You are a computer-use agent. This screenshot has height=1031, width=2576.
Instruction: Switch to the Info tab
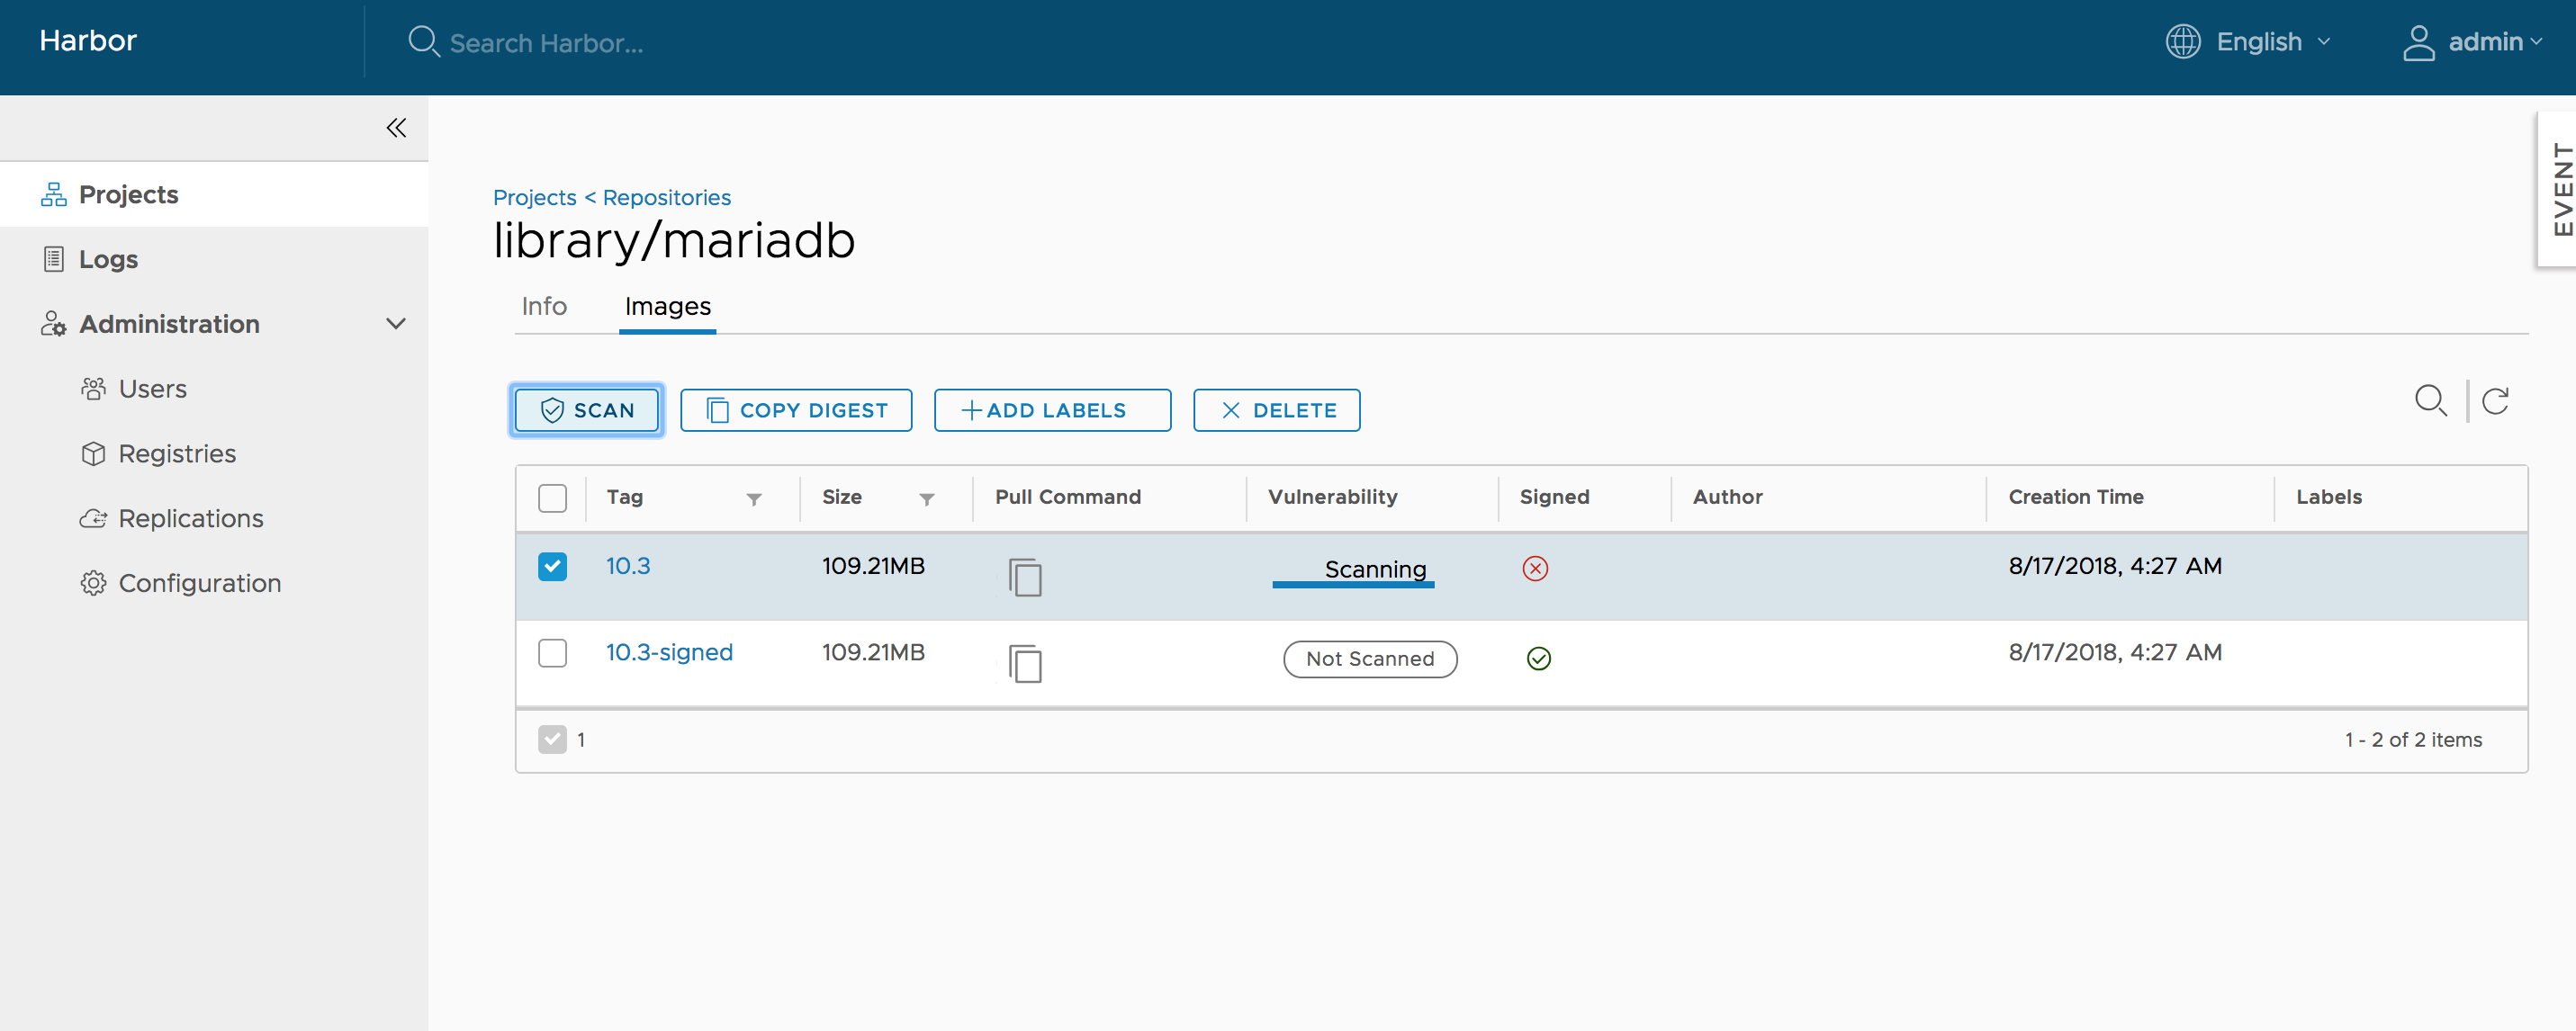coord(542,305)
